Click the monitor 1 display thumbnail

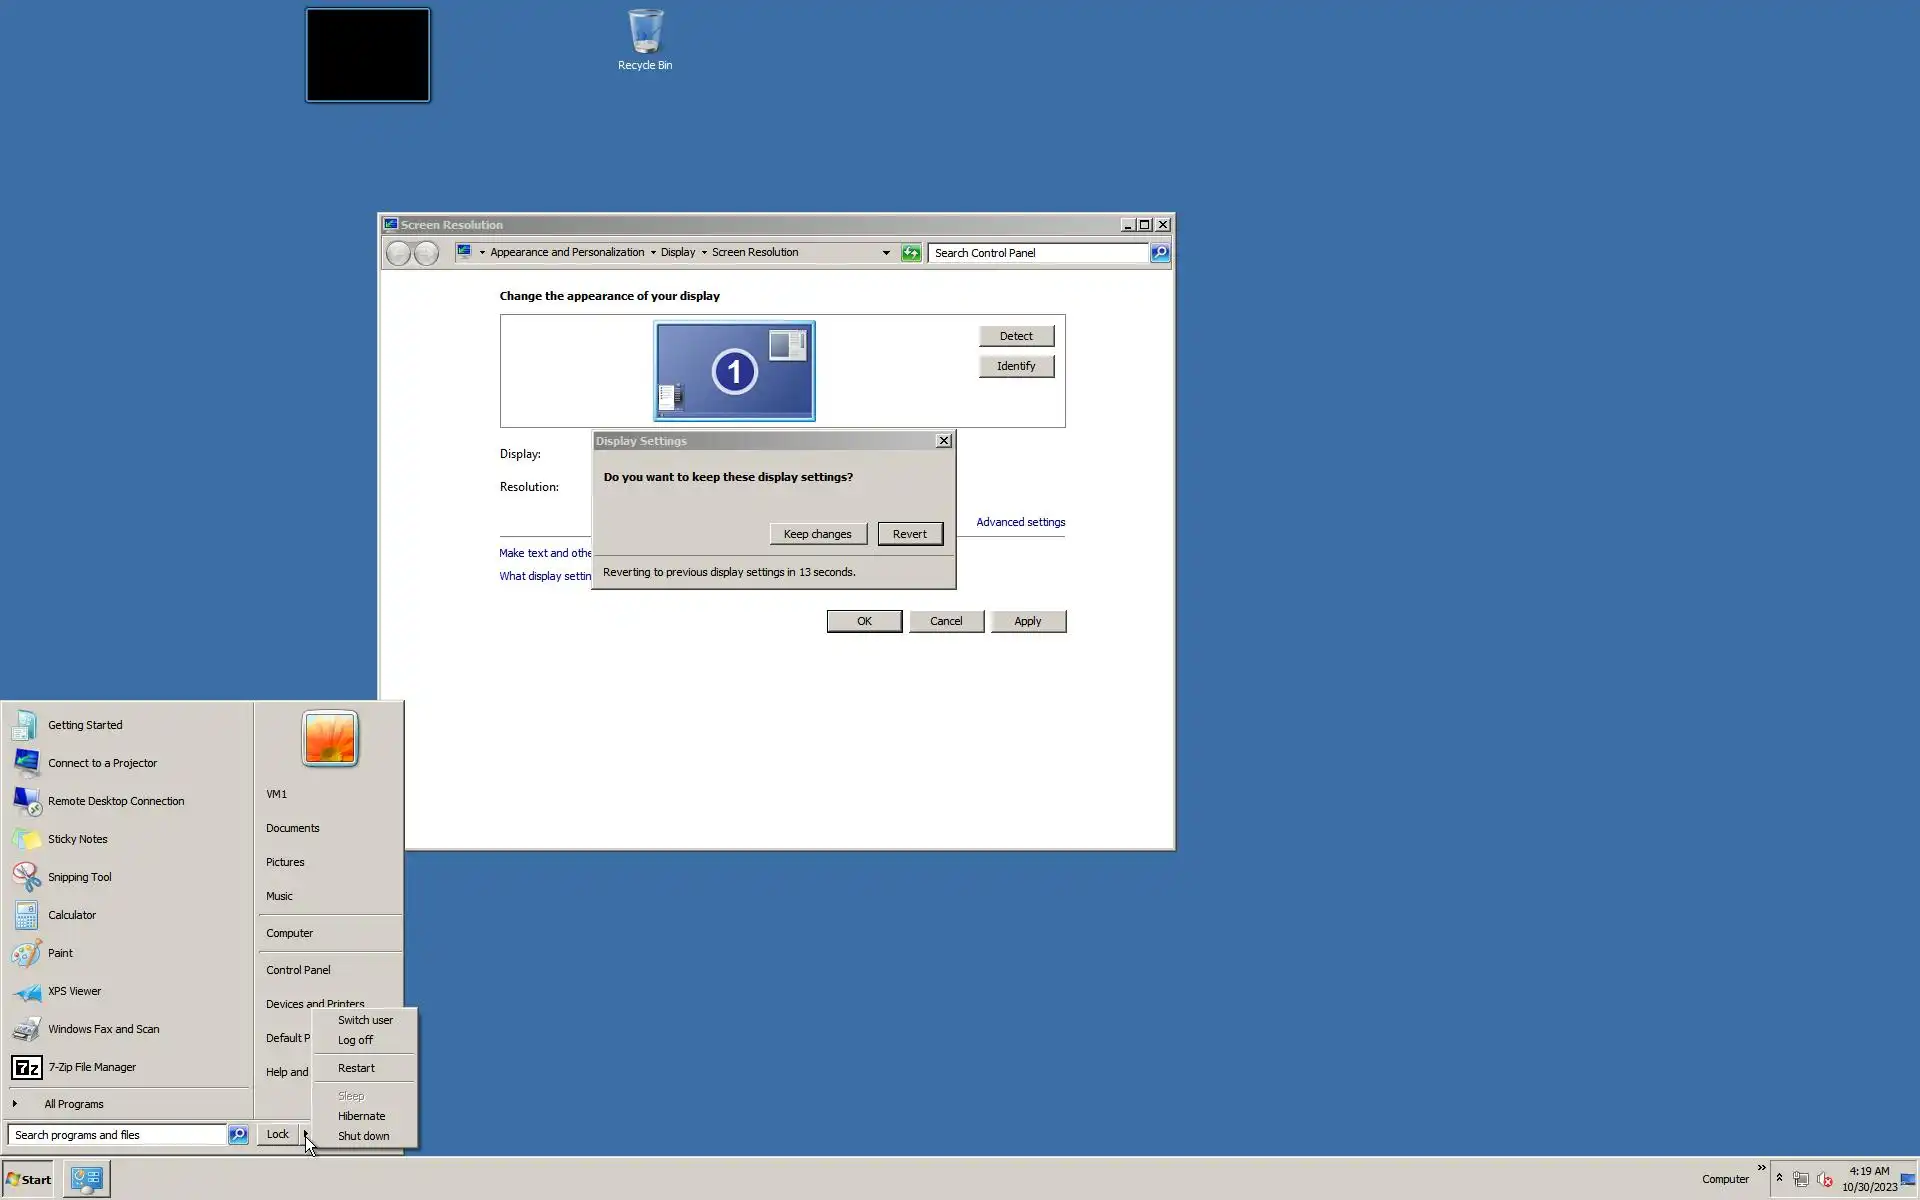(734, 371)
